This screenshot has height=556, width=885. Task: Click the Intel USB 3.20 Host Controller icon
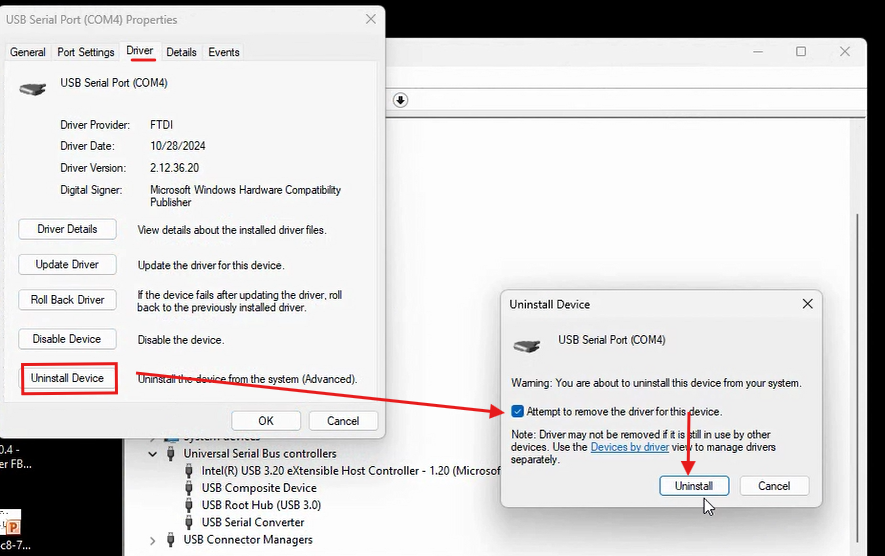click(x=190, y=471)
